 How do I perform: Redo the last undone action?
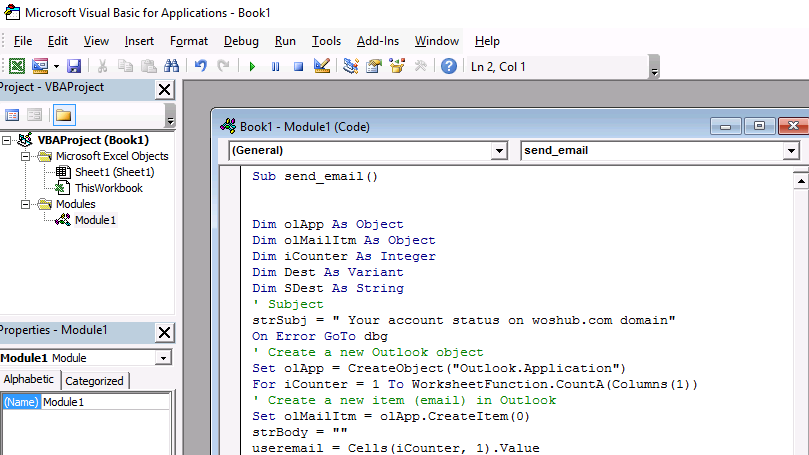223,66
